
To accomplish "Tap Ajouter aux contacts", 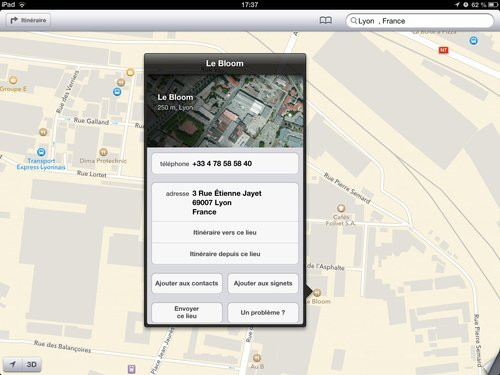I will click(187, 283).
